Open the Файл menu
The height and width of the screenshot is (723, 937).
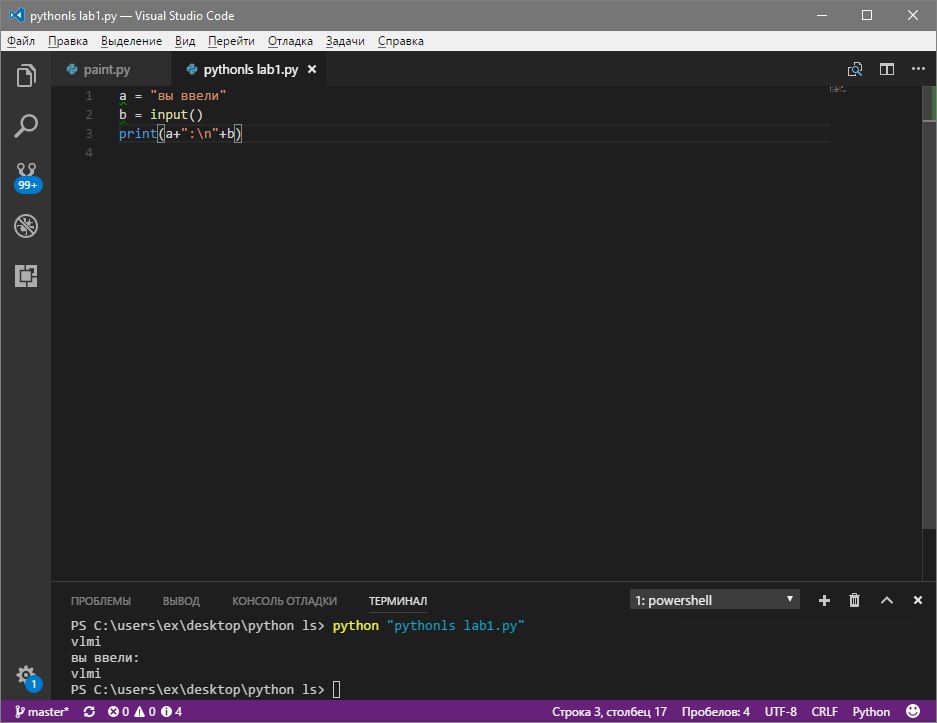tap(20, 41)
